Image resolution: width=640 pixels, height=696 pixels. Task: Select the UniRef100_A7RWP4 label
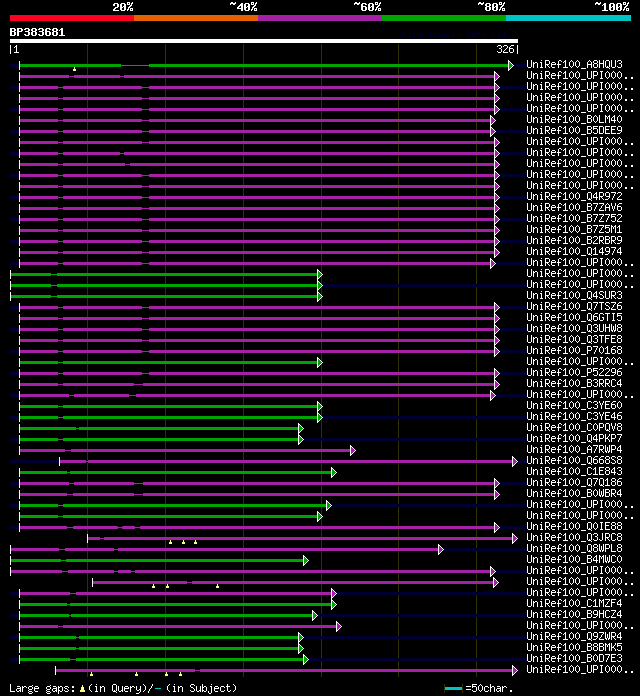(574, 449)
